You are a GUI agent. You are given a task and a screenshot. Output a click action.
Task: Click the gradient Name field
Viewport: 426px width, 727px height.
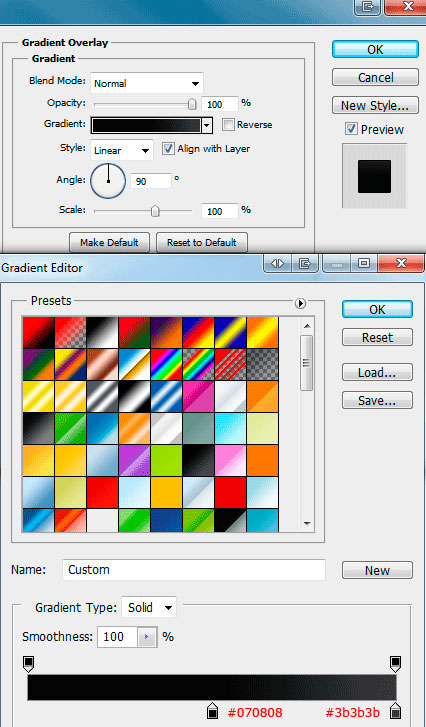[x=194, y=570]
